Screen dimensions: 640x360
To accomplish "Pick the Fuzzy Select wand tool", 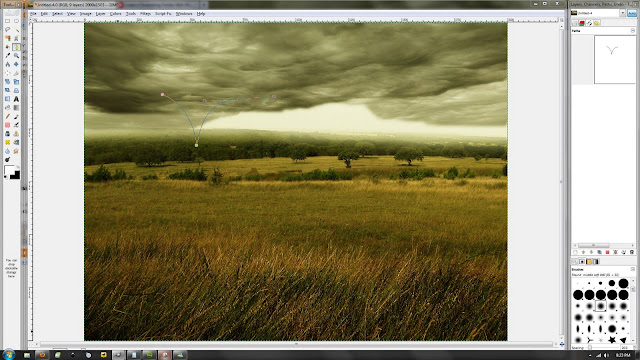I will (x=16, y=29).
